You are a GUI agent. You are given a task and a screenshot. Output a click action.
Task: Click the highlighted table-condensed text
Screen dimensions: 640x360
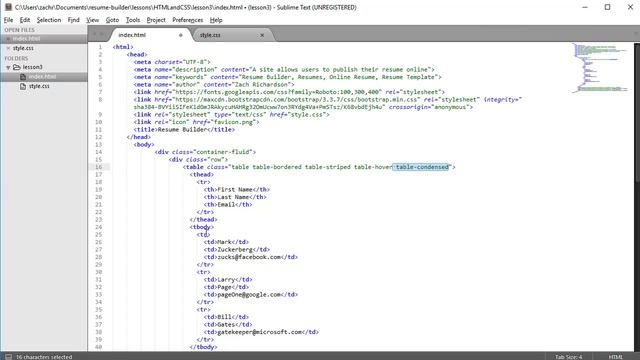[x=420, y=167]
